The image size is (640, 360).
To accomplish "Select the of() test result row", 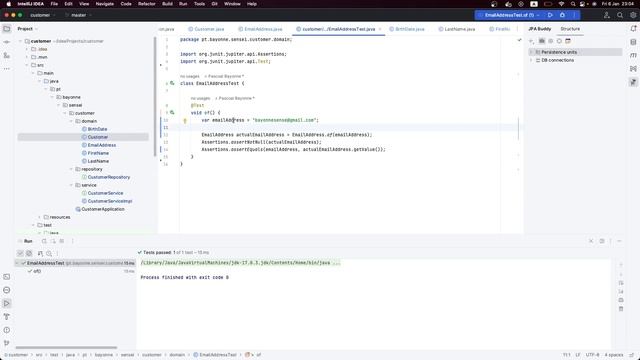I will [76, 271].
